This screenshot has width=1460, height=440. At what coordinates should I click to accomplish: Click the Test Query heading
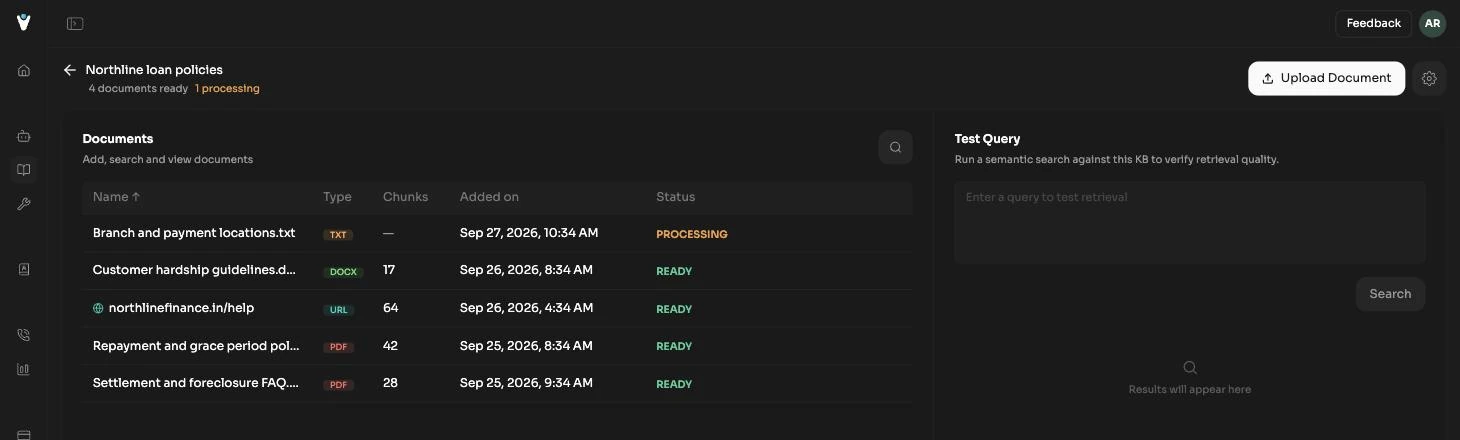[987, 139]
